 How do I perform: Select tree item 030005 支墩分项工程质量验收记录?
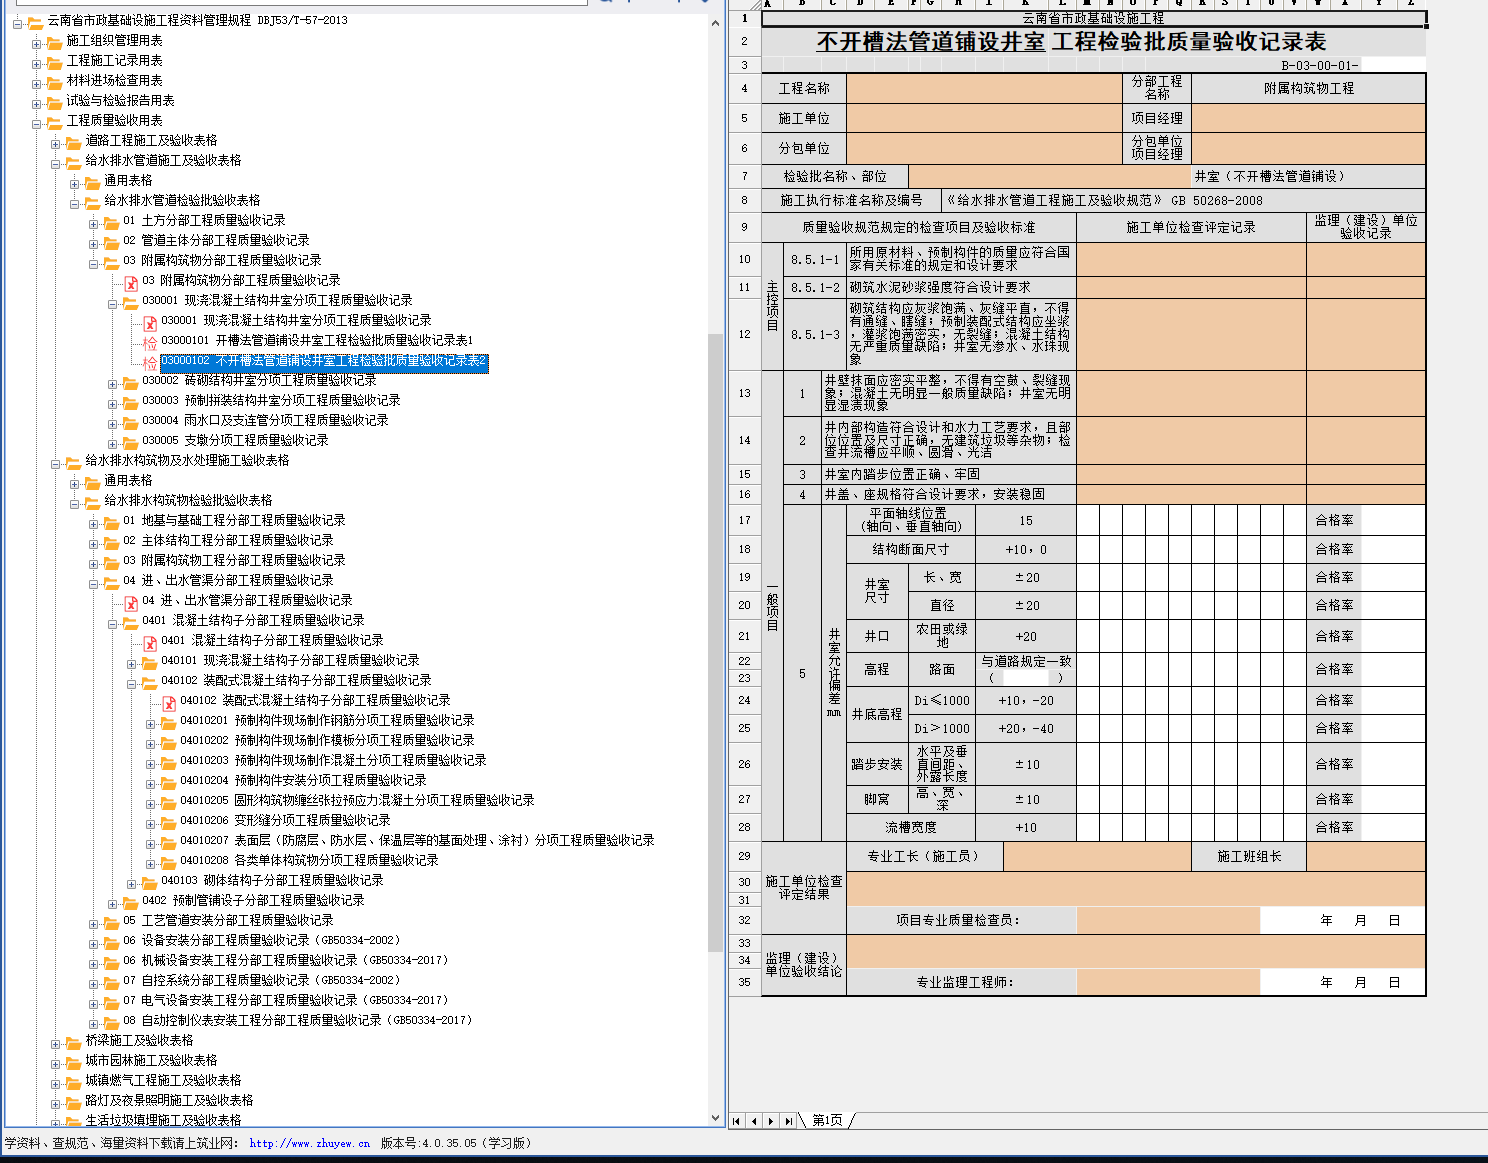(235, 441)
